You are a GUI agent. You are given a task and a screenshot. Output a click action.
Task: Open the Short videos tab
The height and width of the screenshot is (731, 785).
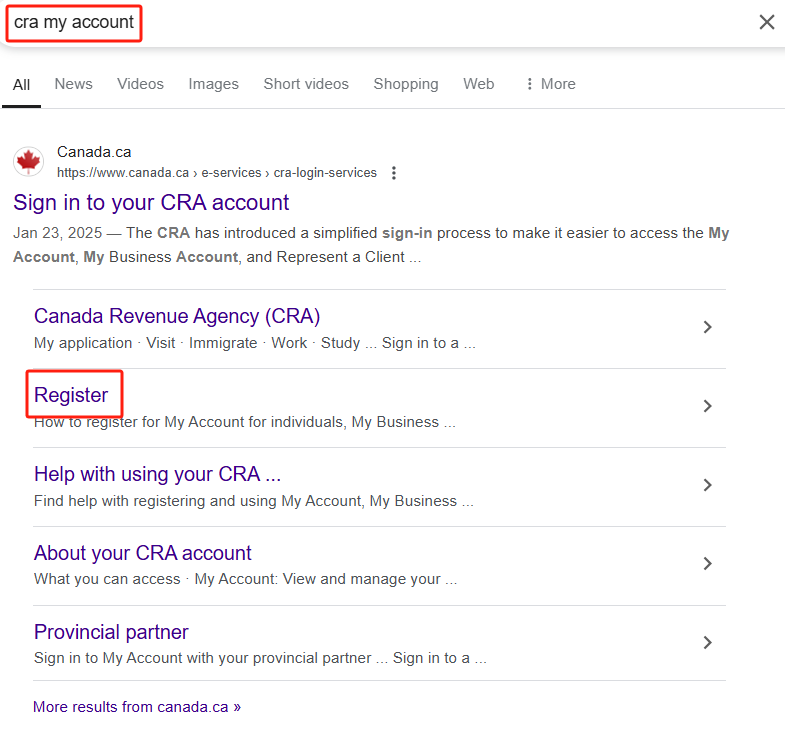click(x=306, y=84)
